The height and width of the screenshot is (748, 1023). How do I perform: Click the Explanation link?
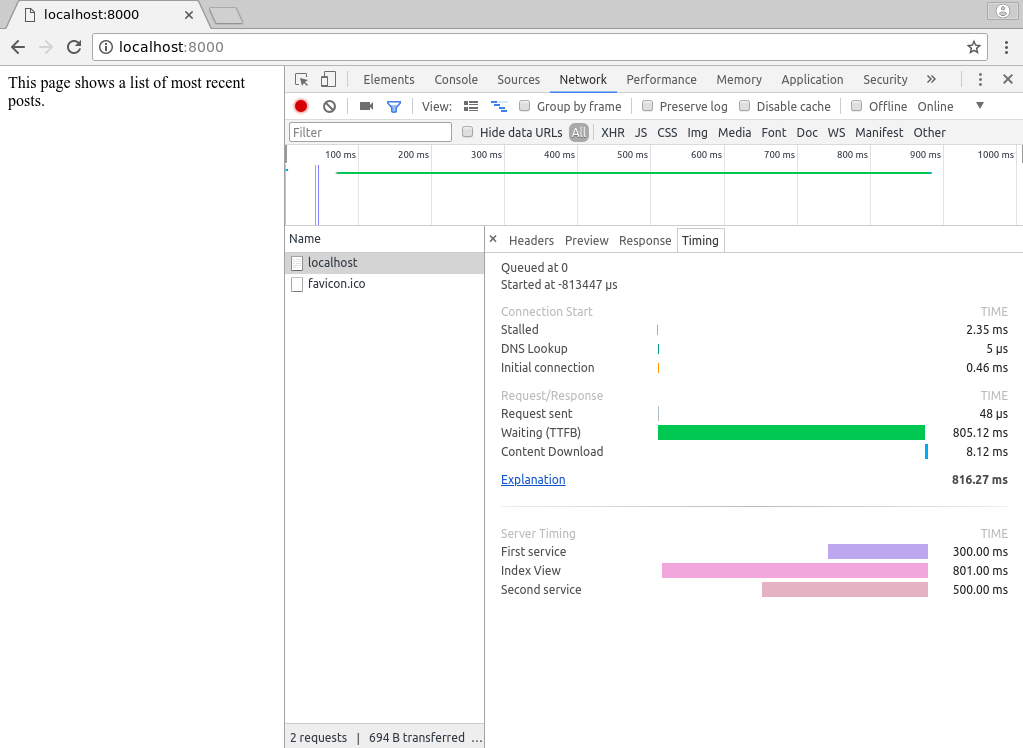pos(532,479)
